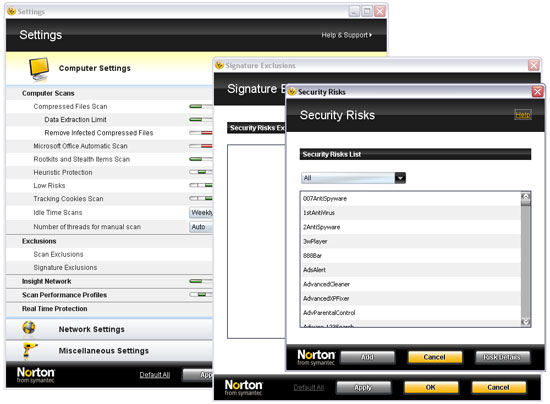The height and width of the screenshot is (404, 550).
Task: Select AdvancedCleaner in risks list
Action: (411, 284)
